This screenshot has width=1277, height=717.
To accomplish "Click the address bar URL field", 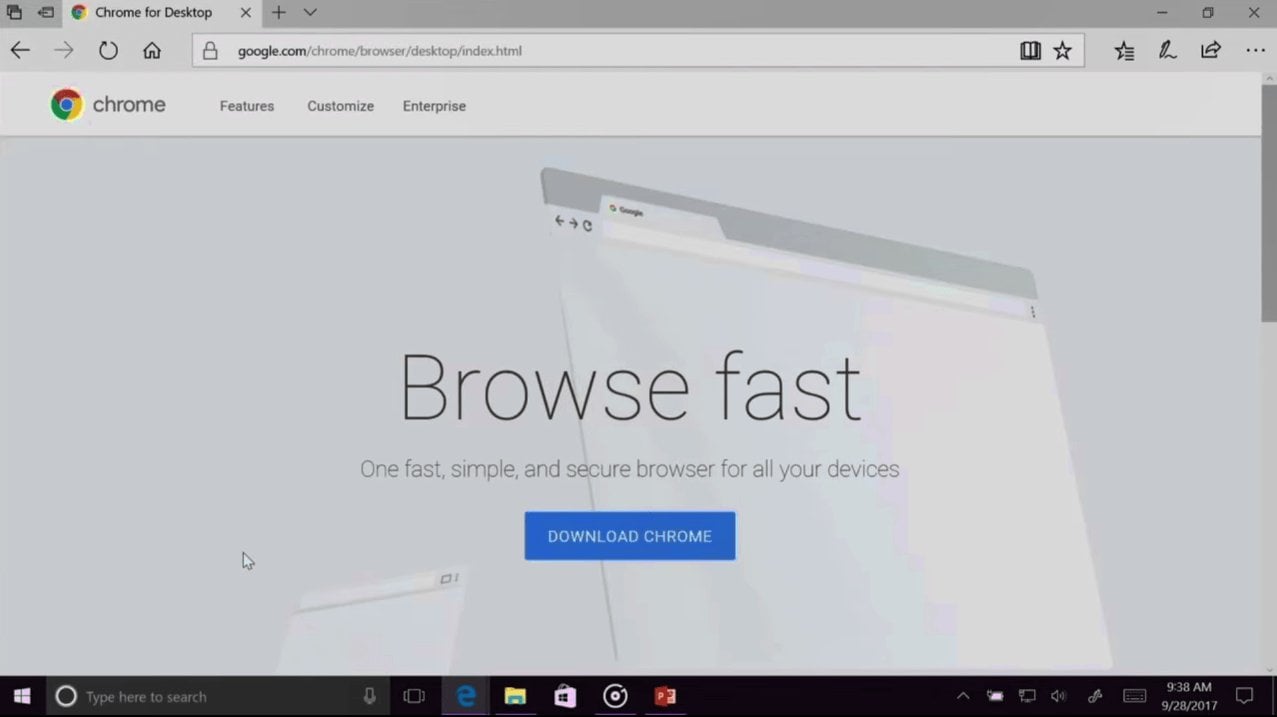I will pyautogui.click(x=600, y=51).
